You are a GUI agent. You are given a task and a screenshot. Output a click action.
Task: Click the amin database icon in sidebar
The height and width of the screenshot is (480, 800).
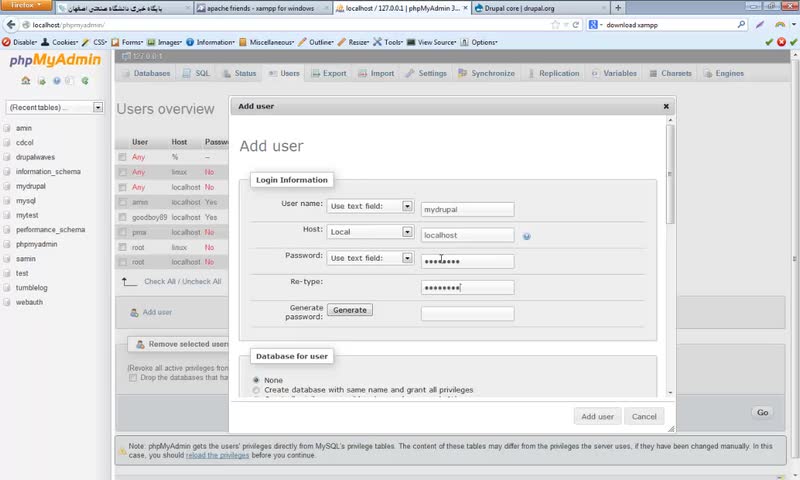pyautogui.click(x=7, y=128)
